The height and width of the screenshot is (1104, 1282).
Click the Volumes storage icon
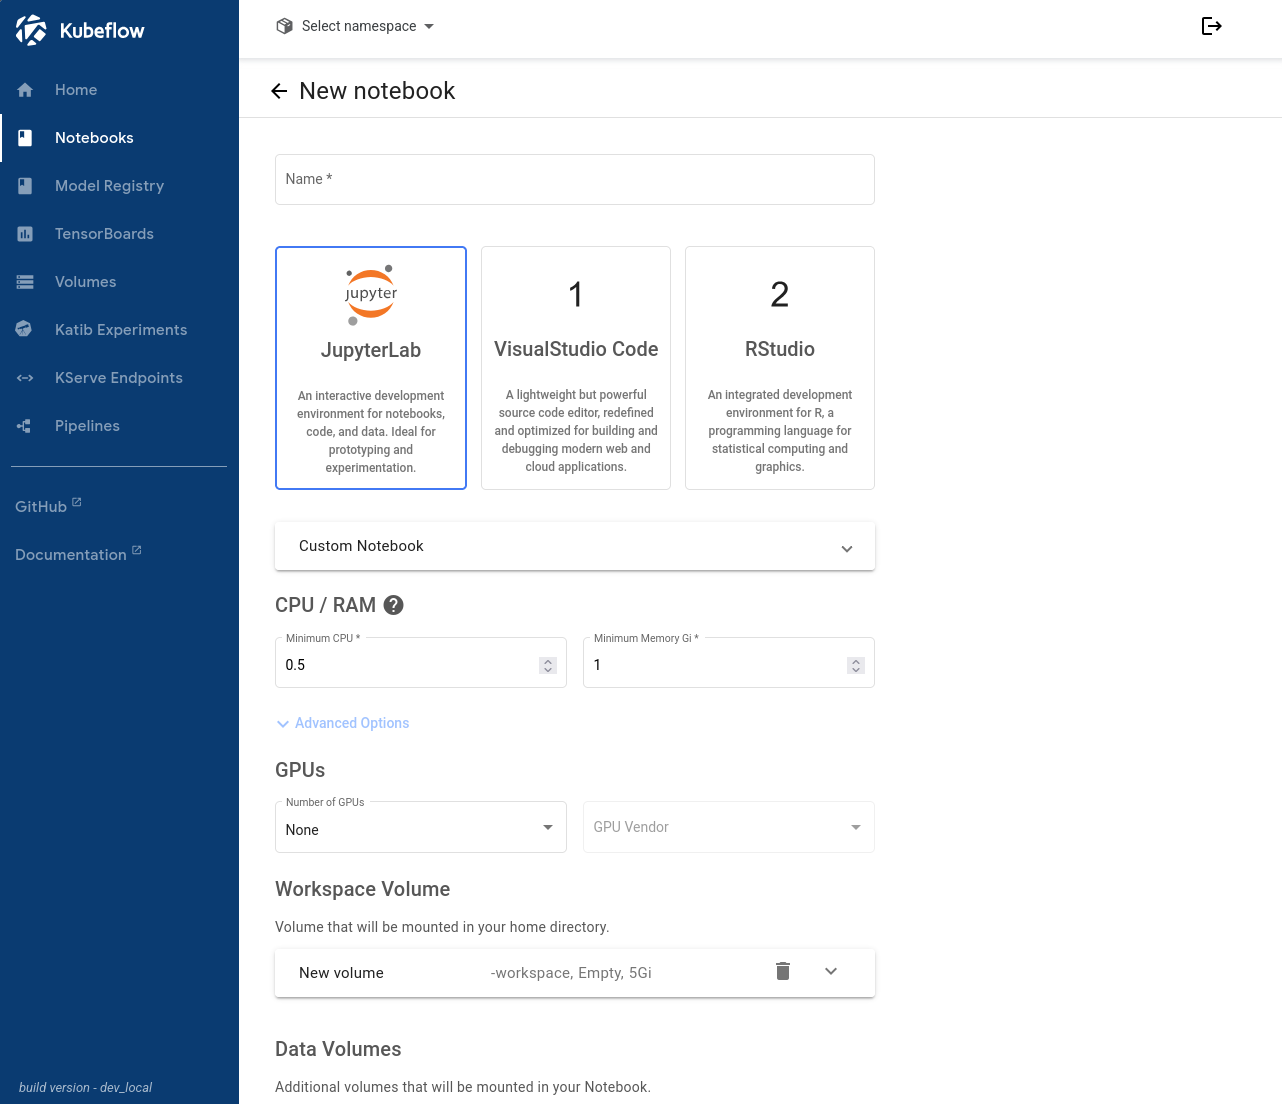pos(25,282)
